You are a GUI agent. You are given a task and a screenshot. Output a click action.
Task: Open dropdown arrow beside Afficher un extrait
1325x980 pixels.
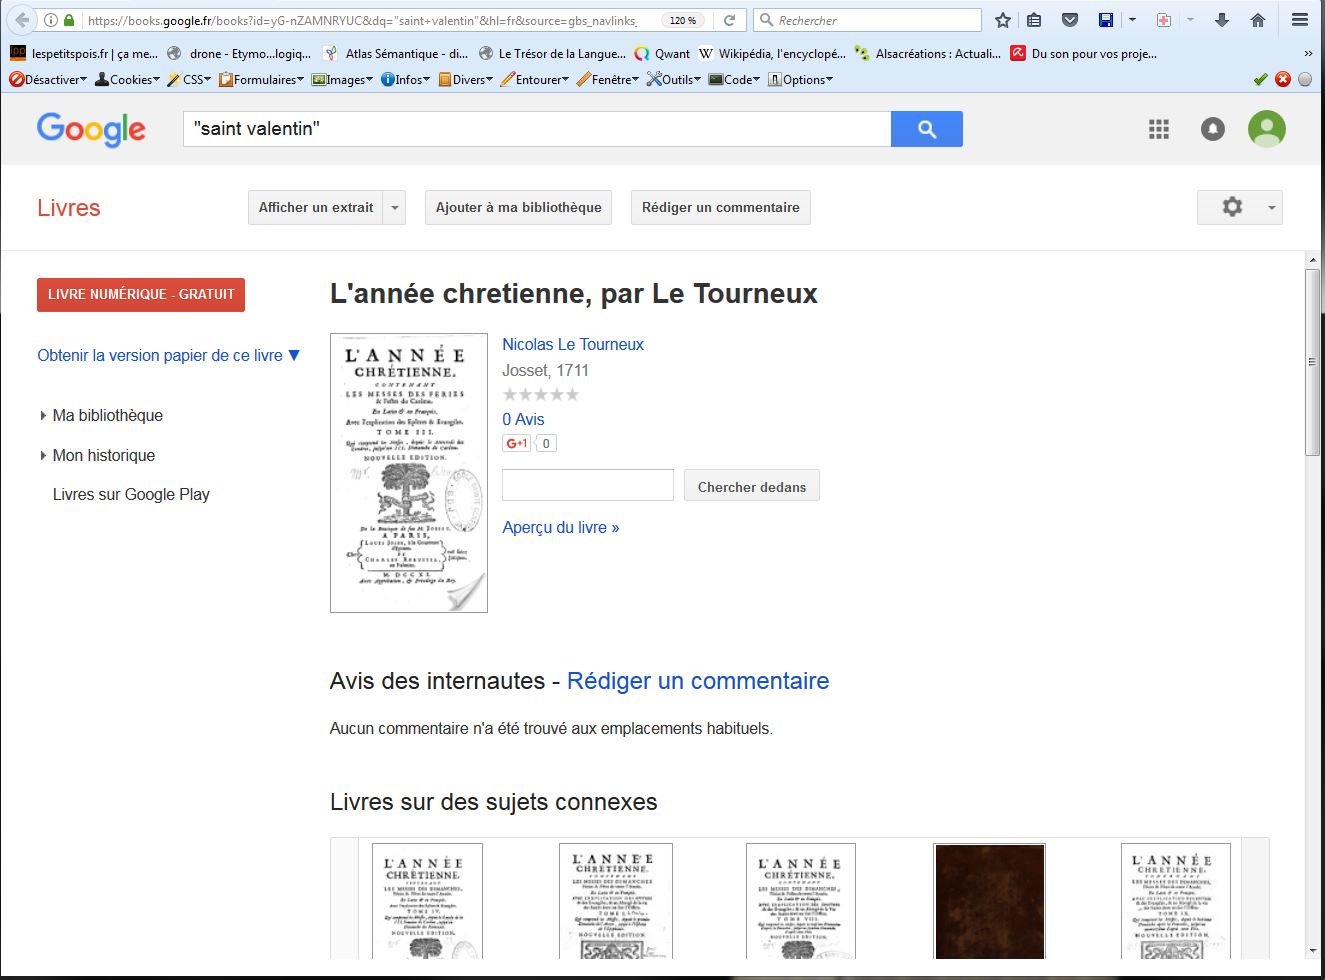395,208
